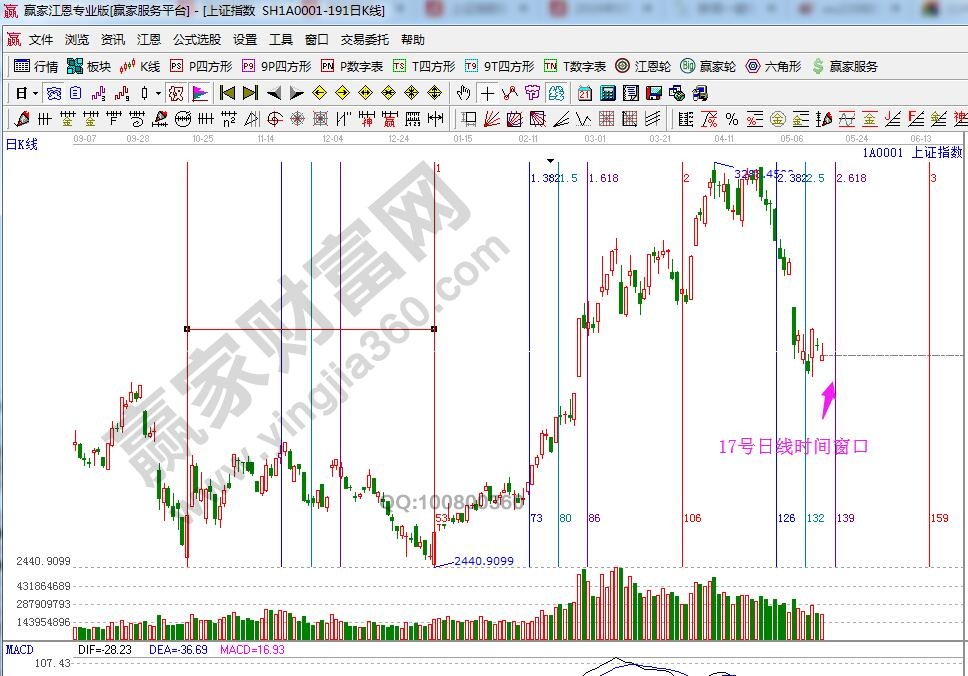Click the 2440.9099 low price marker

click(x=484, y=561)
